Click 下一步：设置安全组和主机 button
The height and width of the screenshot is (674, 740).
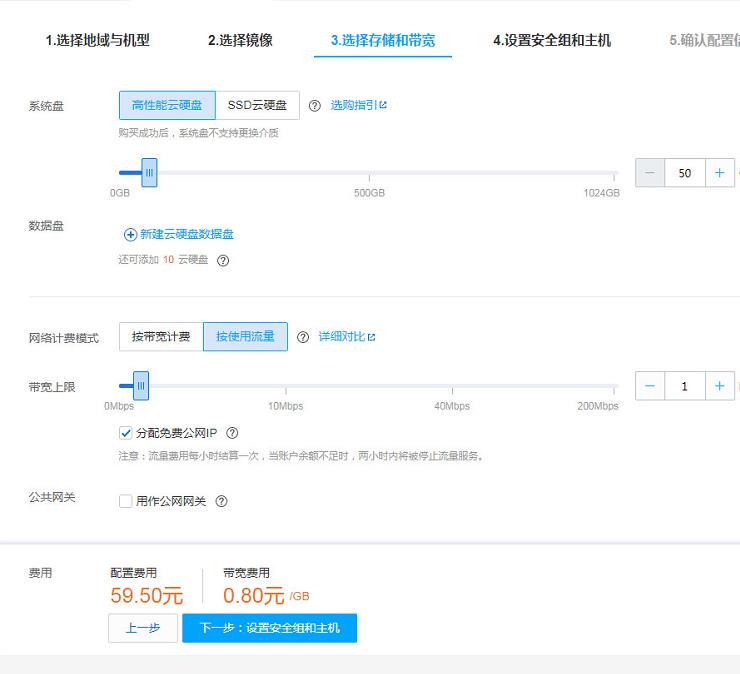click(x=269, y=628)
